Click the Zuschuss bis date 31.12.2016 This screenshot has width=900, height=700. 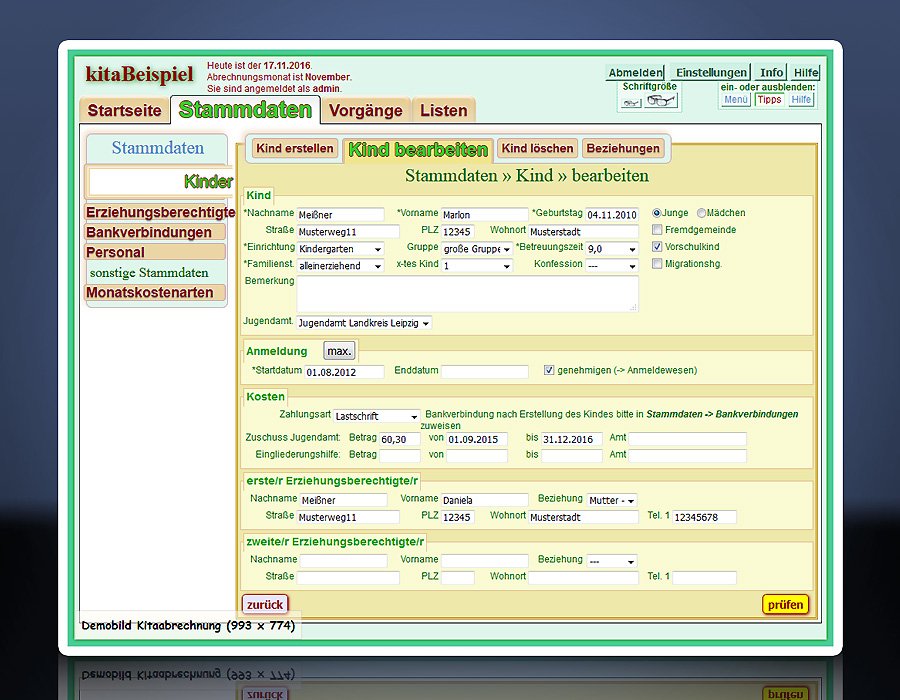572,440
